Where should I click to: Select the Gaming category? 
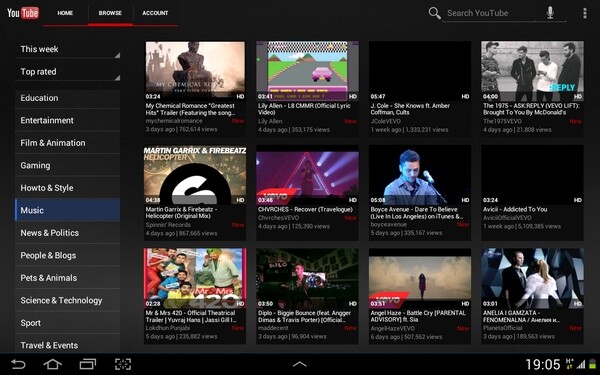point(67,166)
